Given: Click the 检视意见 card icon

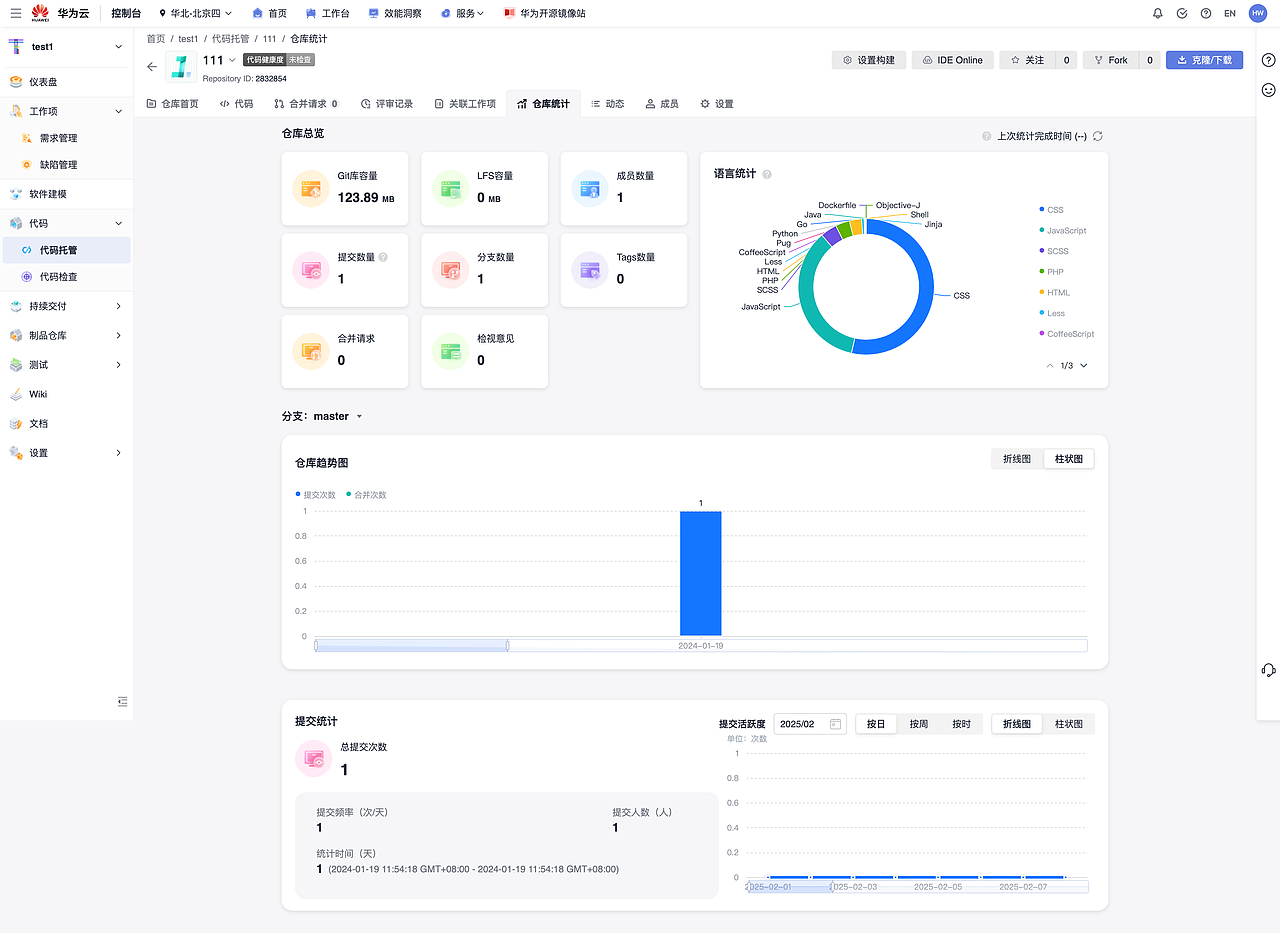Looking at the screenshot, I should coord(450,352).
